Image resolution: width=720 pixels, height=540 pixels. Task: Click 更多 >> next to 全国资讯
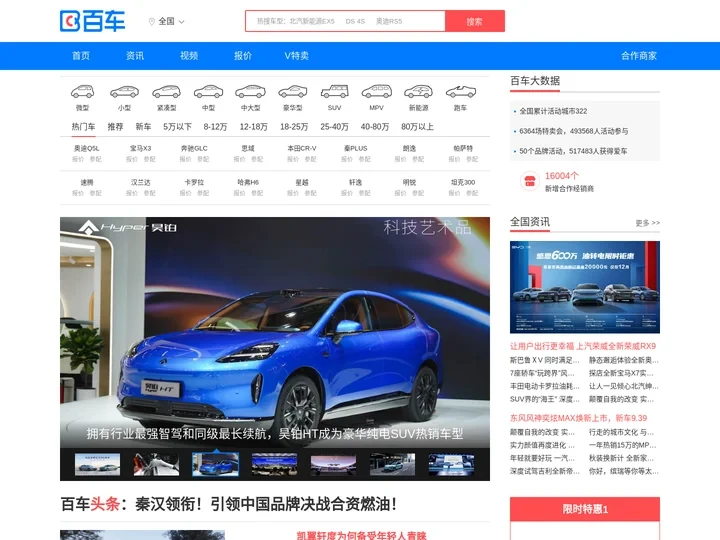click(647, 223)
